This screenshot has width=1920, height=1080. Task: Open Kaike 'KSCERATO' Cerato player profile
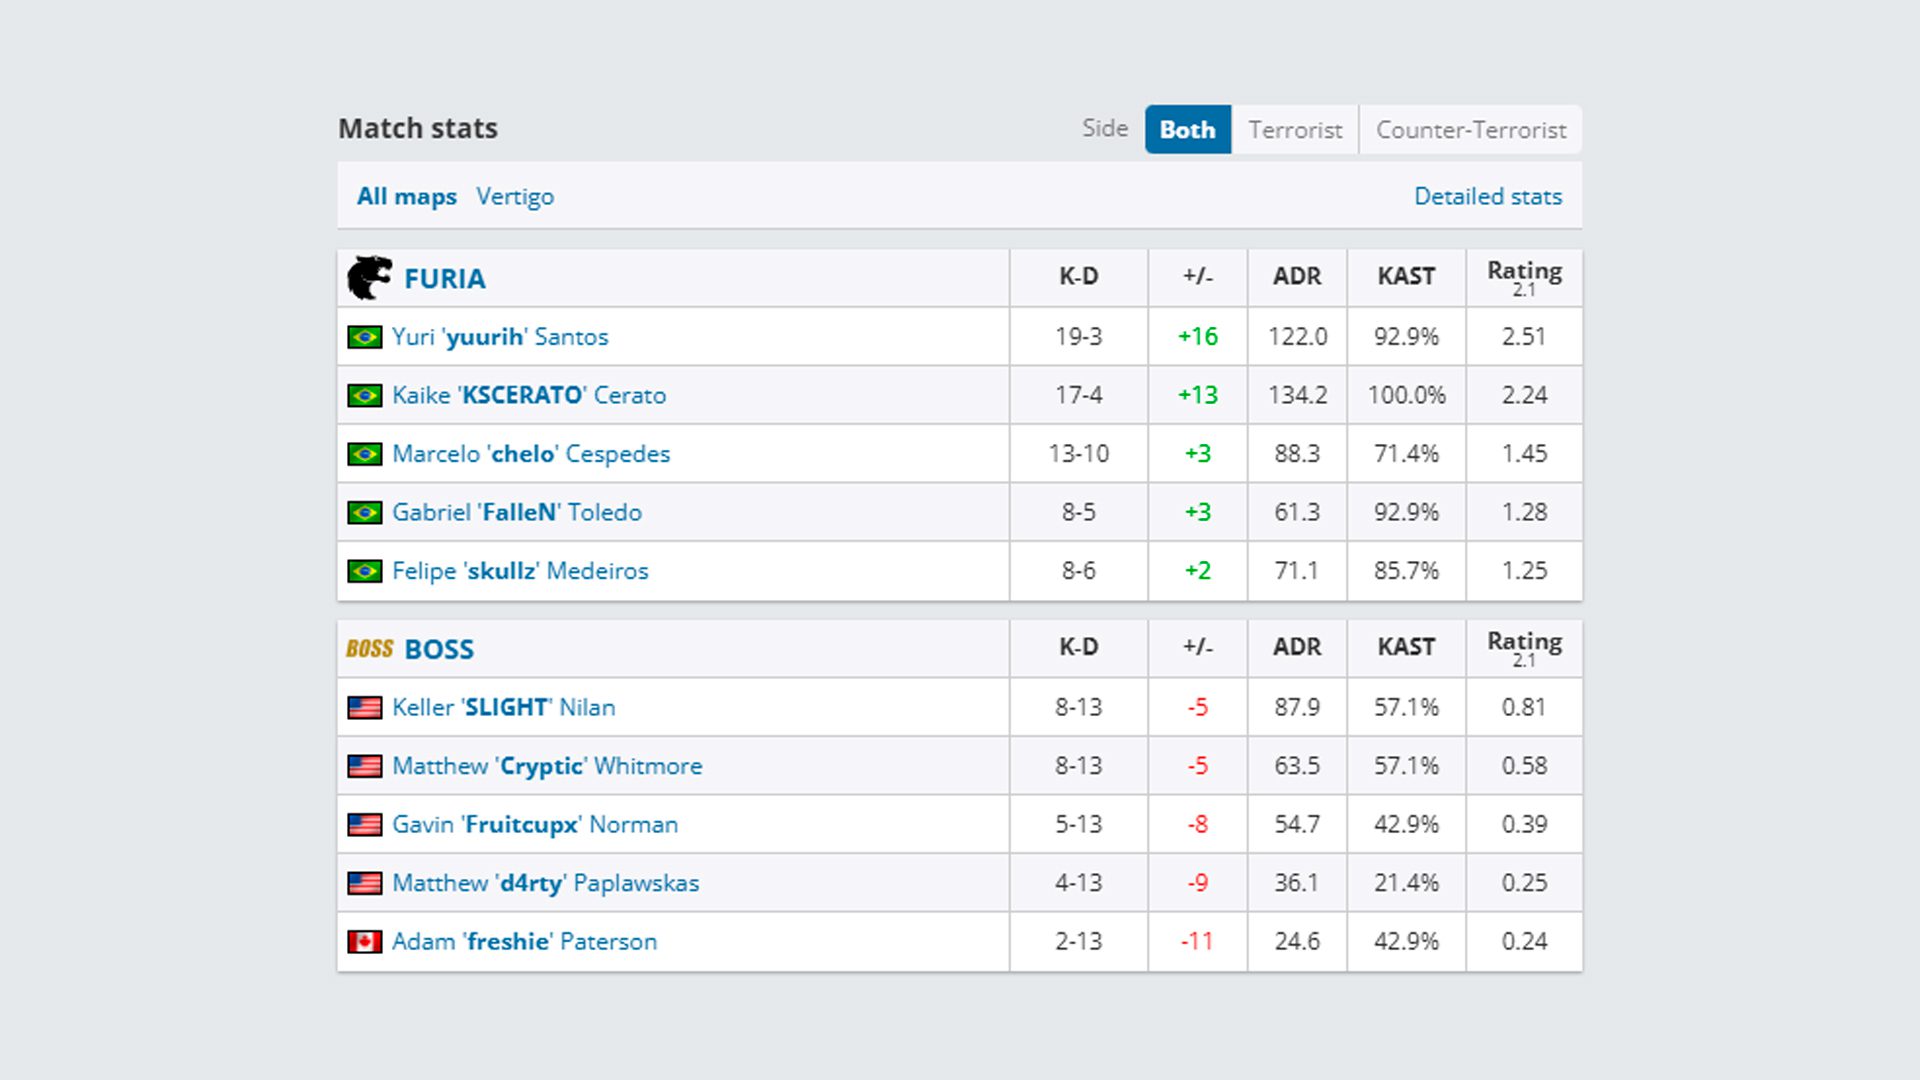pyautogui.click(x=529, y=395)
